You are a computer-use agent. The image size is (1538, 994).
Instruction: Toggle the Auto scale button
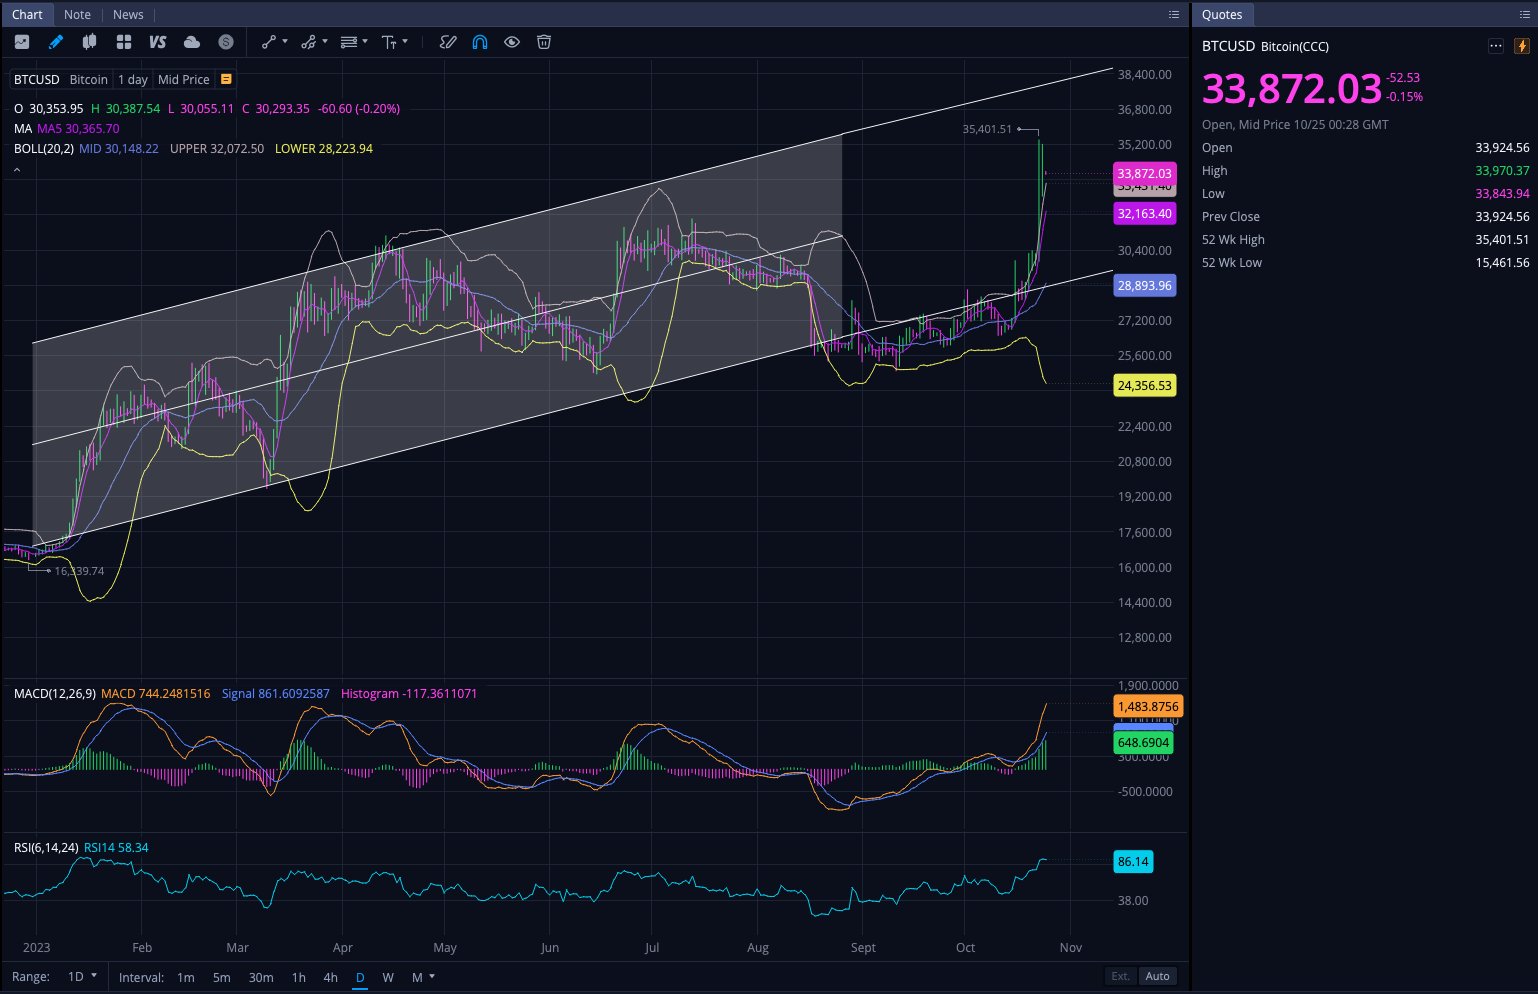pos(1157,976)
